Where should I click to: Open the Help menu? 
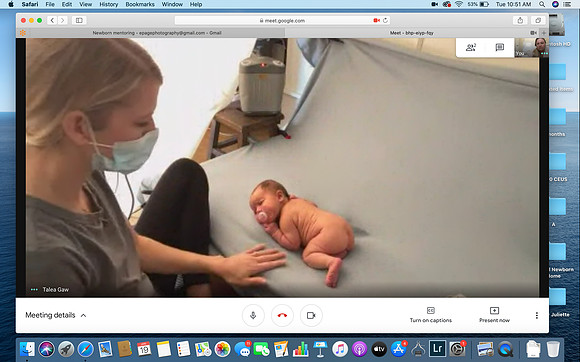pyautogui.click(x=196, y=4)
